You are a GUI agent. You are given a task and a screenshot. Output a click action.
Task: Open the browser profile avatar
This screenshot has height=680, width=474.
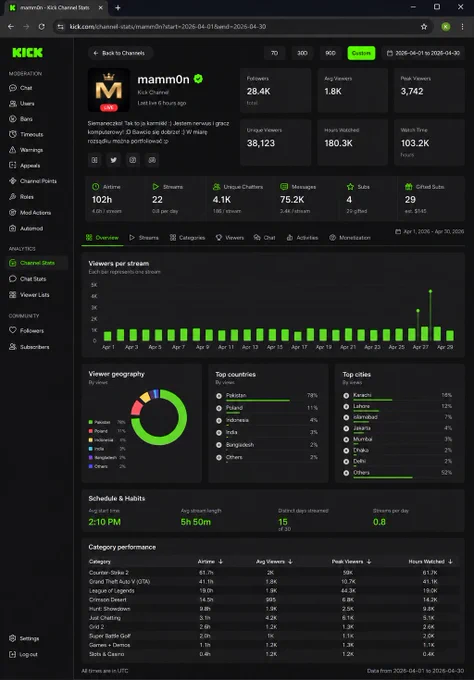click(445, 26)
